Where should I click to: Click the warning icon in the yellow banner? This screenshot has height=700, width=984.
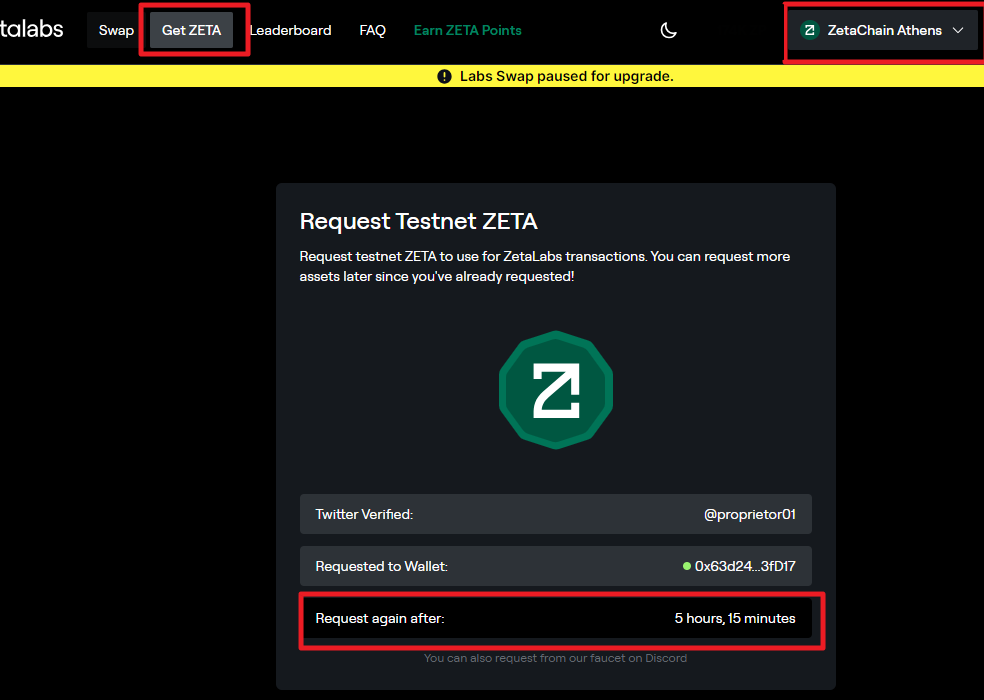[x=444, y=77]
